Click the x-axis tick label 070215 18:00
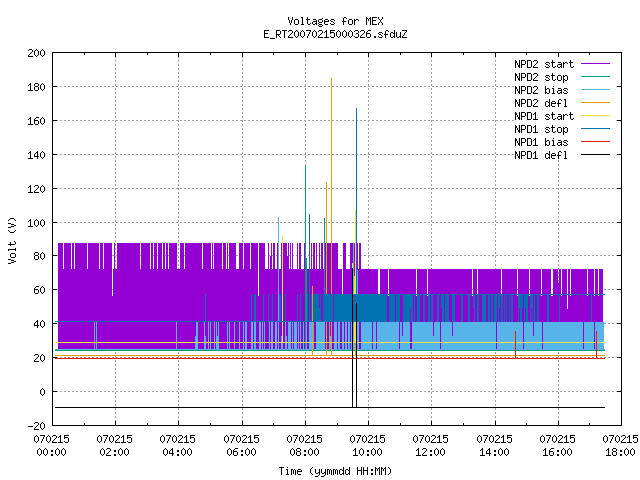 [620, 446]
